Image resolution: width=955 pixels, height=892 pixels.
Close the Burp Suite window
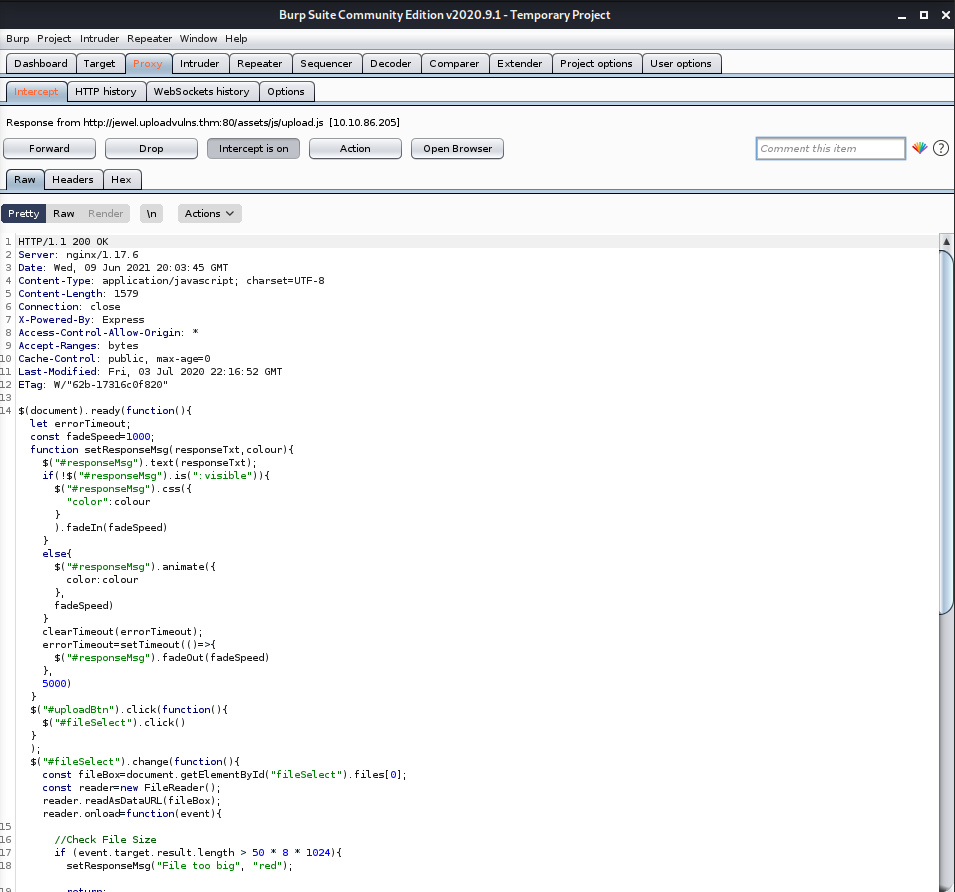945,15
